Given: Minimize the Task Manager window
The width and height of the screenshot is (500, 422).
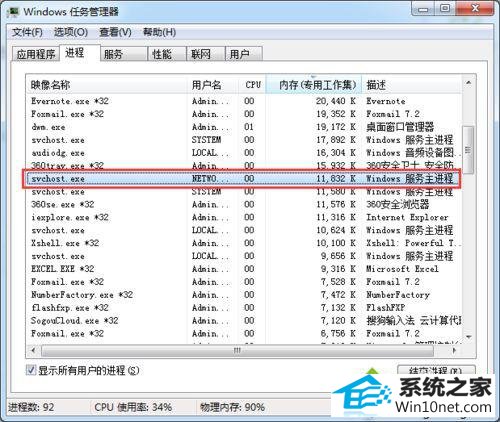Looking at the screenshot, I should (423, 9).
